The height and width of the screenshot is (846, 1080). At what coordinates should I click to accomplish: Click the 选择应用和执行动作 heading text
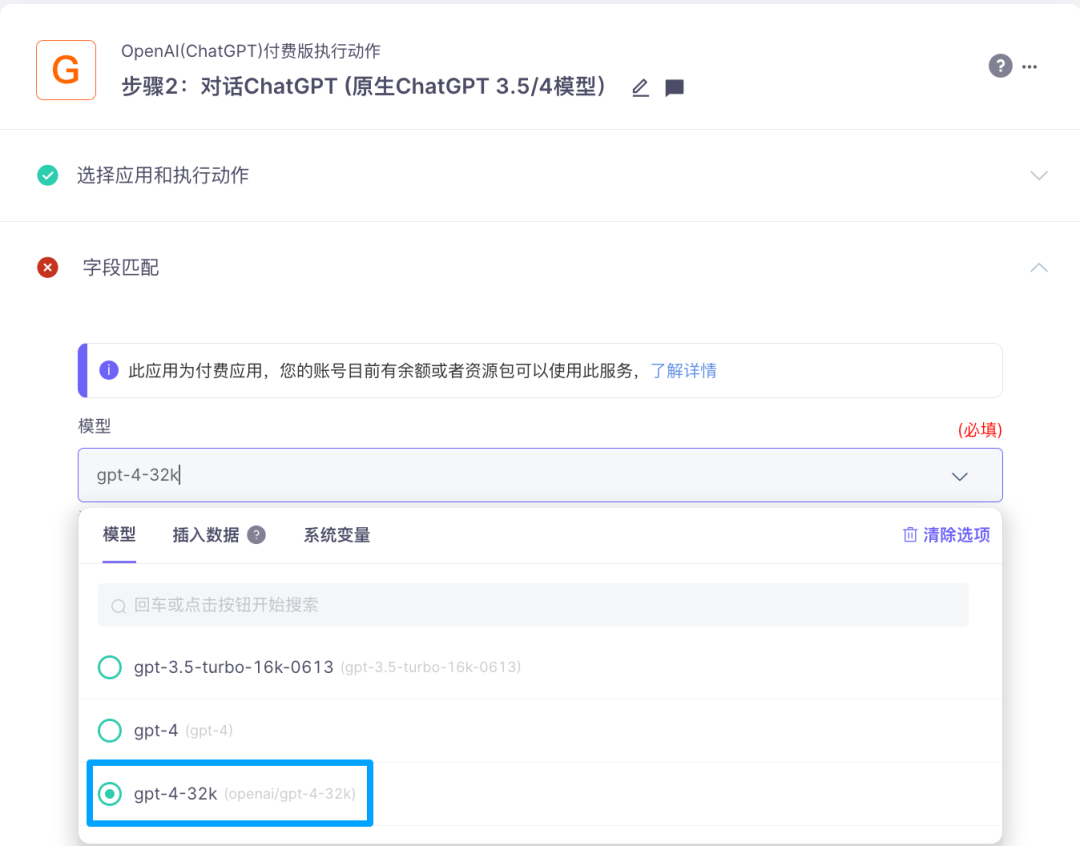[x=163, y=175]
